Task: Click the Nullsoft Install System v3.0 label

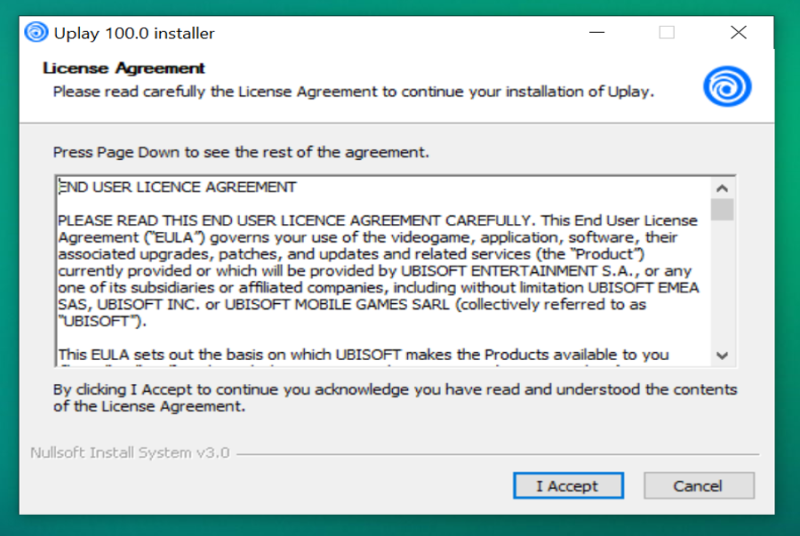Action: coord(130,453)
